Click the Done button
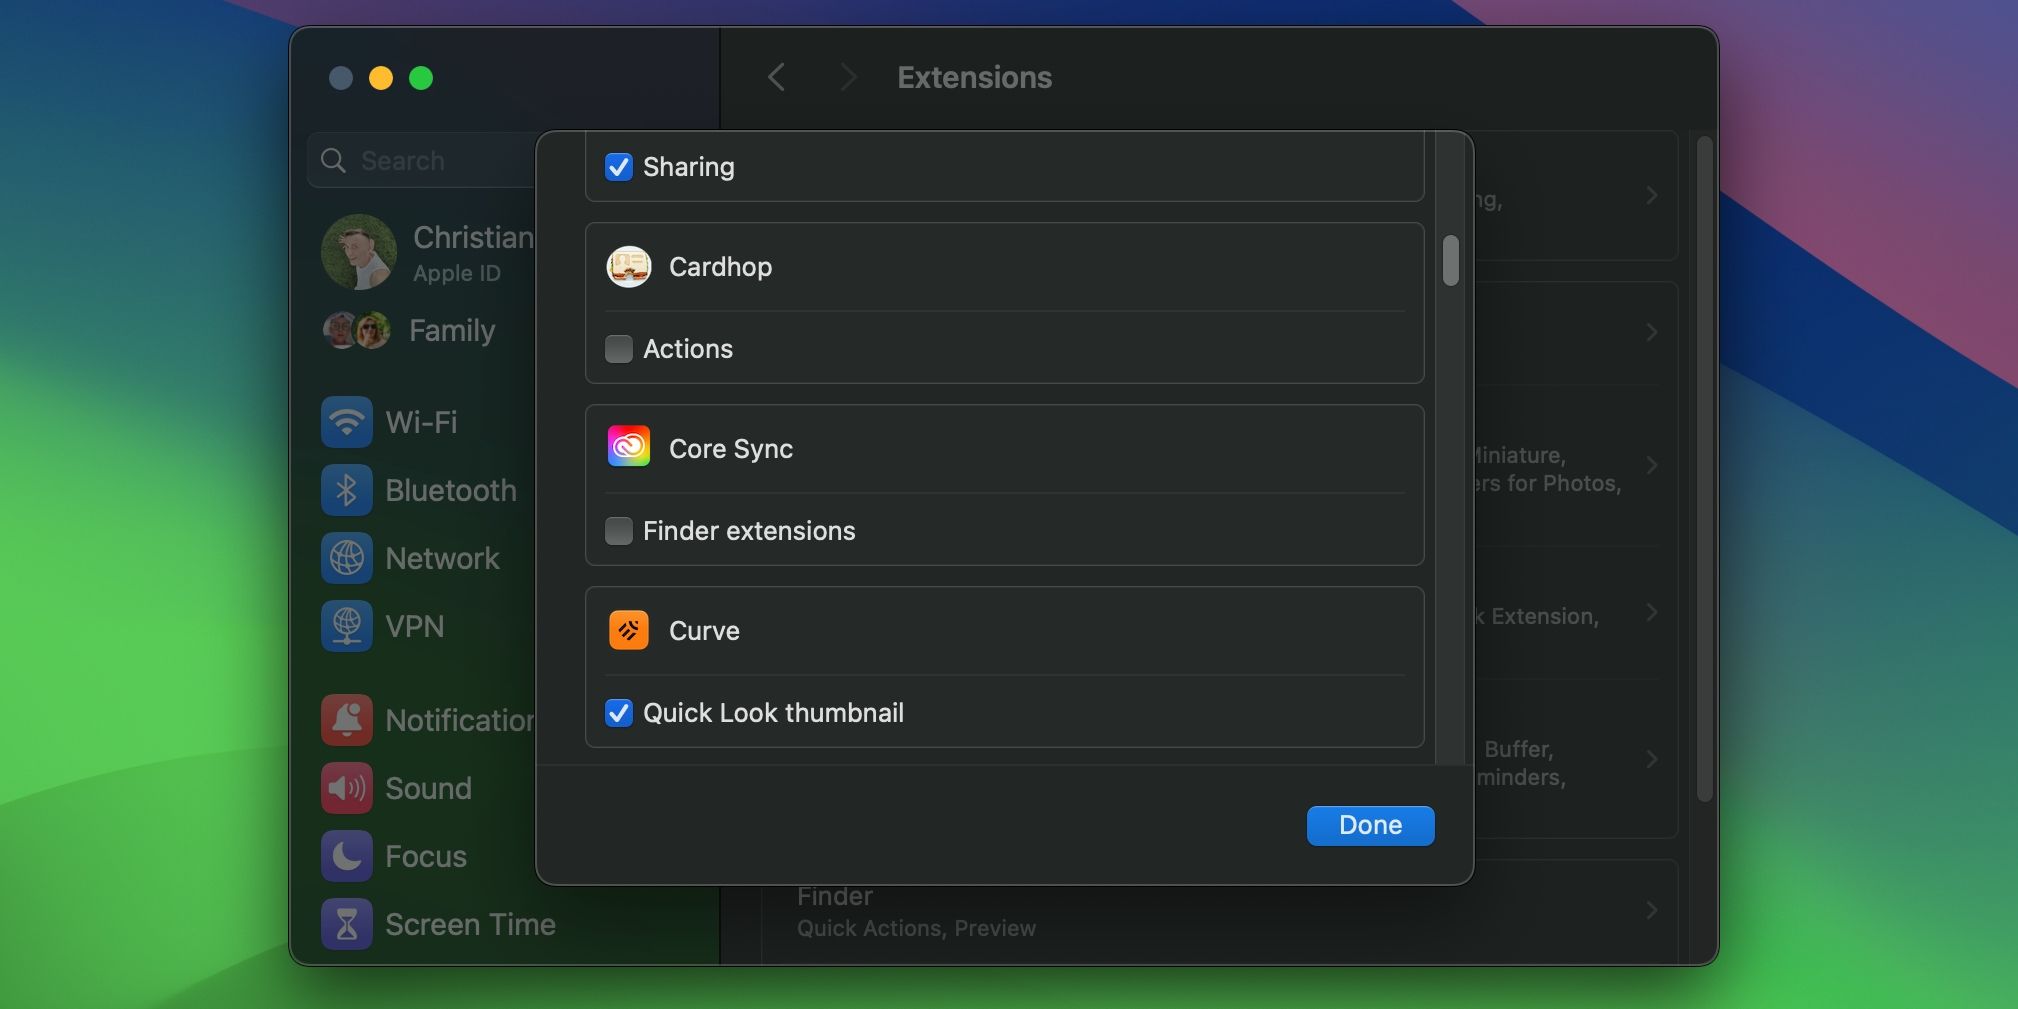 pyautogui.click(x=1368, y=825)
